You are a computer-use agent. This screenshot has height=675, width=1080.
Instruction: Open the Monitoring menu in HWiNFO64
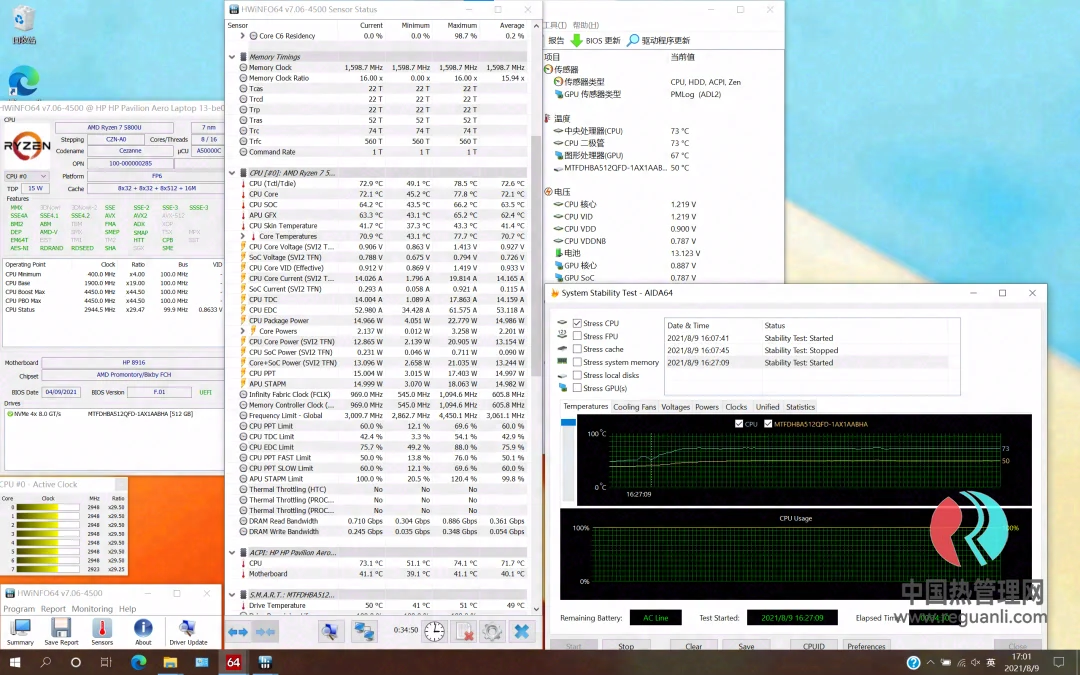(x=92, y=609)
